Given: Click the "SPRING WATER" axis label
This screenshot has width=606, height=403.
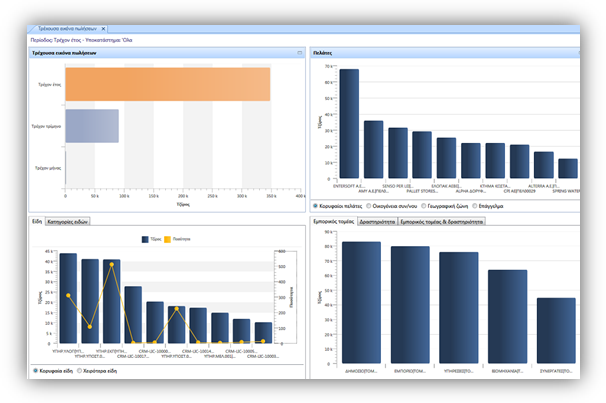Looking at the screenshot, I should [566, 191].
